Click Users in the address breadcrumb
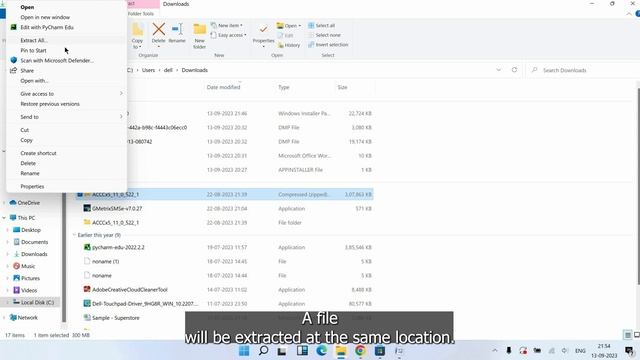The image size is (640, 360). pos(149,70)
